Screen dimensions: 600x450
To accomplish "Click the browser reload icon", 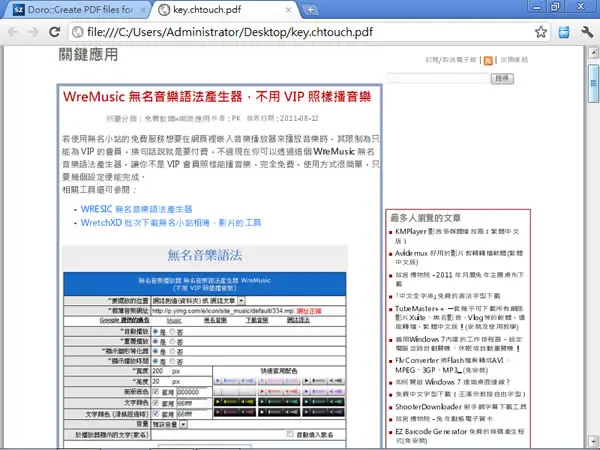I will click(55, 32).
